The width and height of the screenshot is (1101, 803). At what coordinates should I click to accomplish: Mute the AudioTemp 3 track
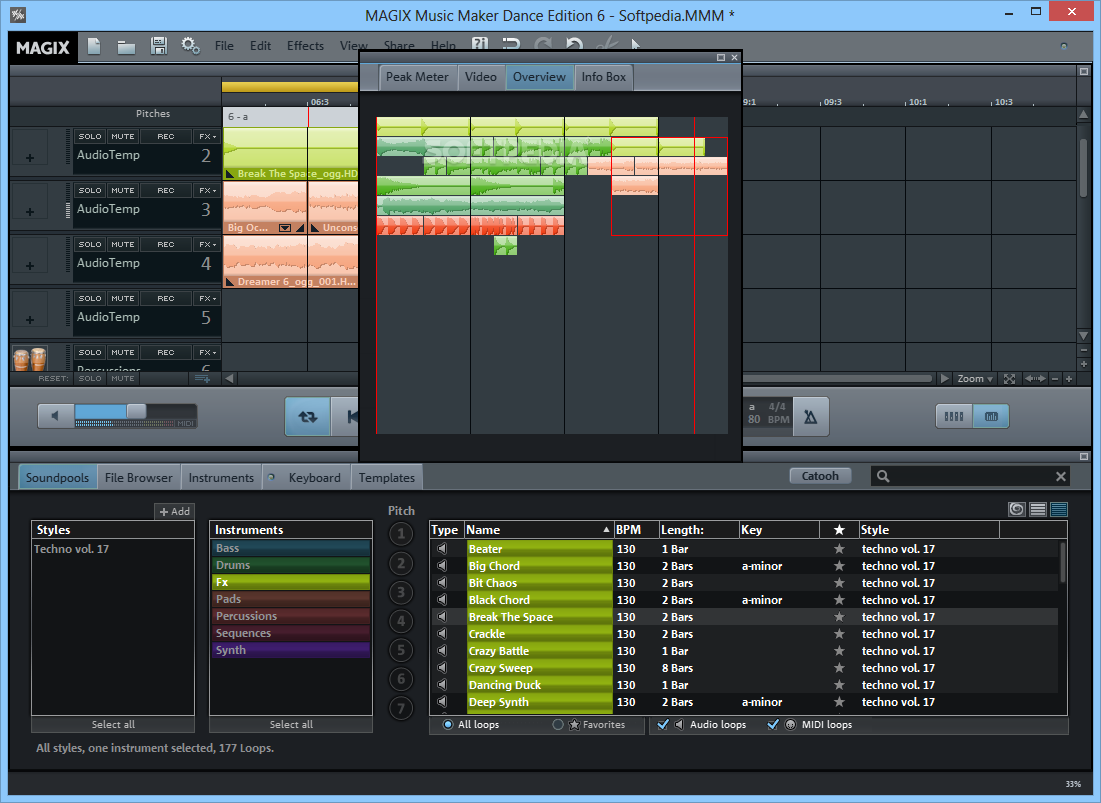(123, 190)
